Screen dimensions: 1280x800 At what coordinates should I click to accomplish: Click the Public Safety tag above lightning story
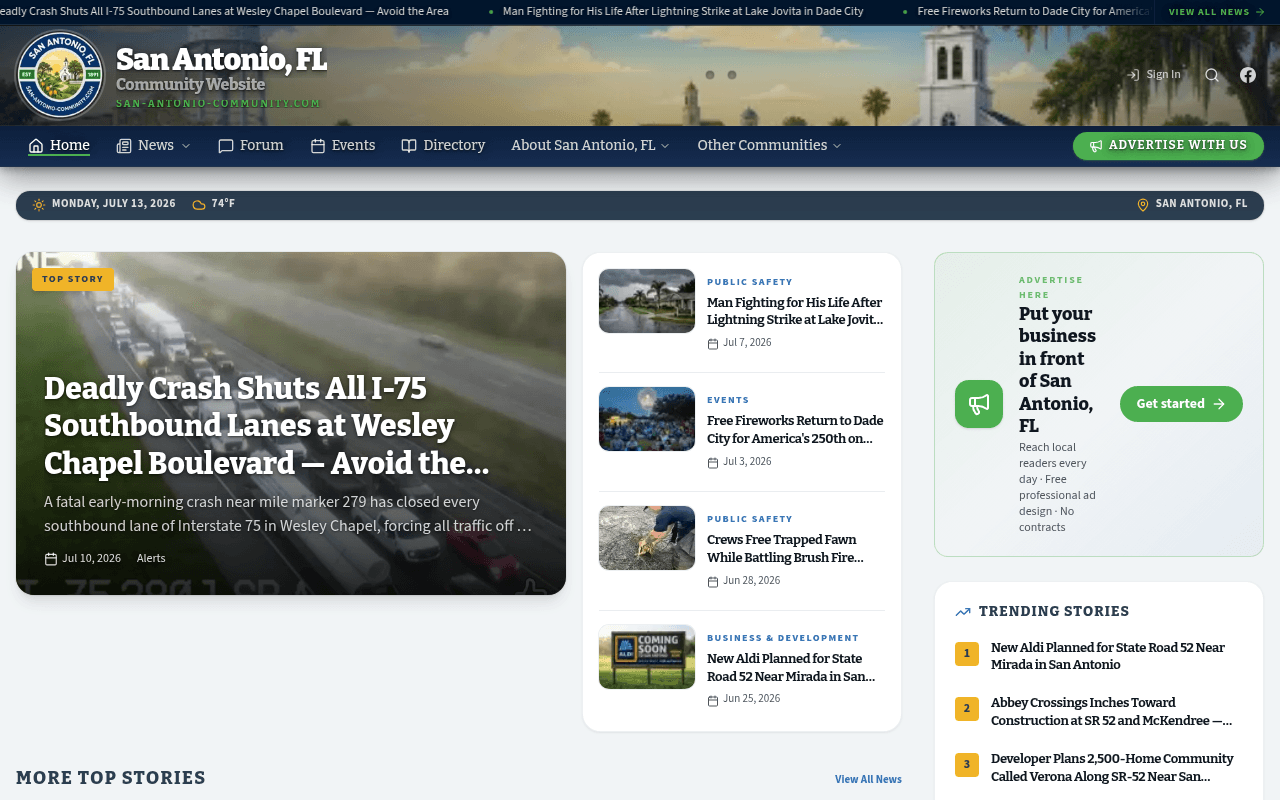pyautogui.click(x=750, y=282)
